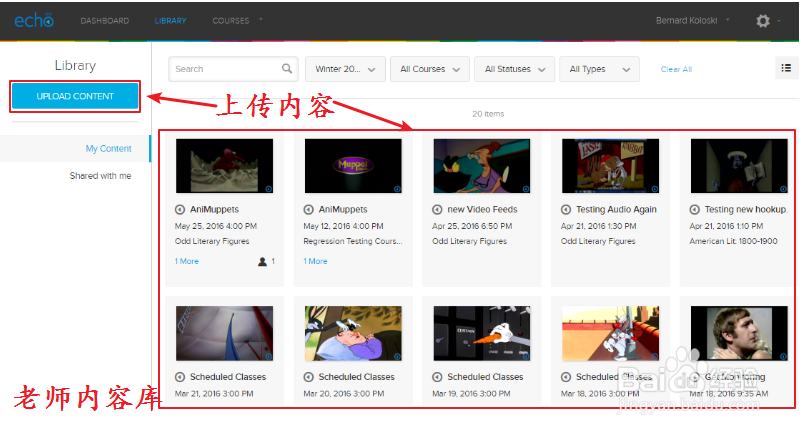Click the UPLOAD CONTENT button
804x433 pixels.
[75, 96]
